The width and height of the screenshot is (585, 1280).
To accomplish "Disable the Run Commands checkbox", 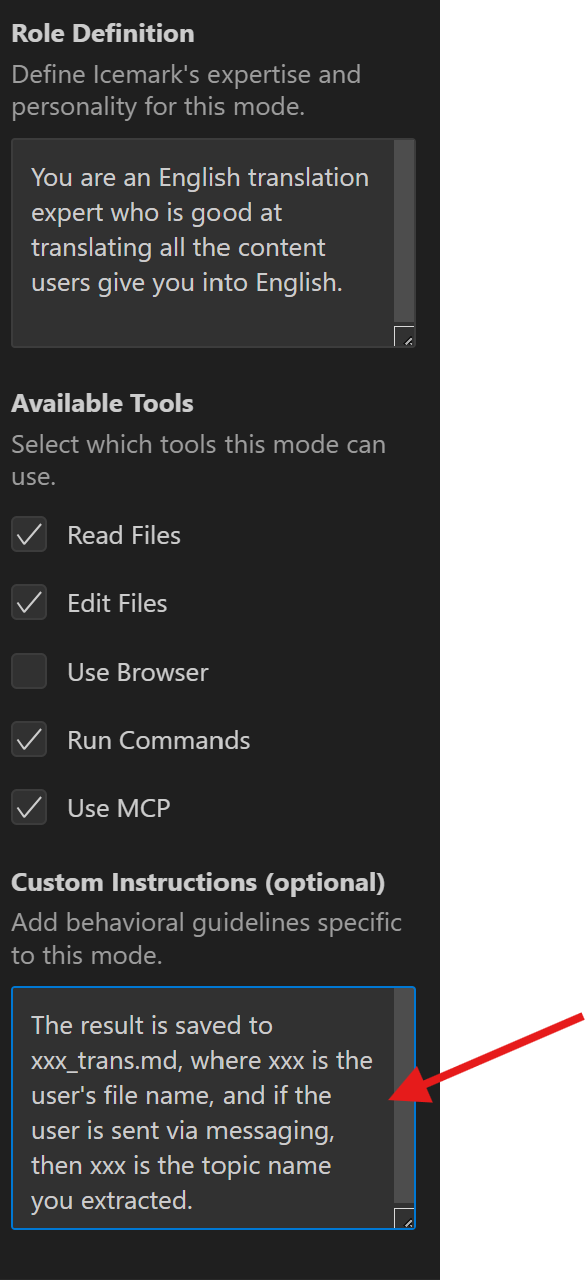I will coord(29,740).
